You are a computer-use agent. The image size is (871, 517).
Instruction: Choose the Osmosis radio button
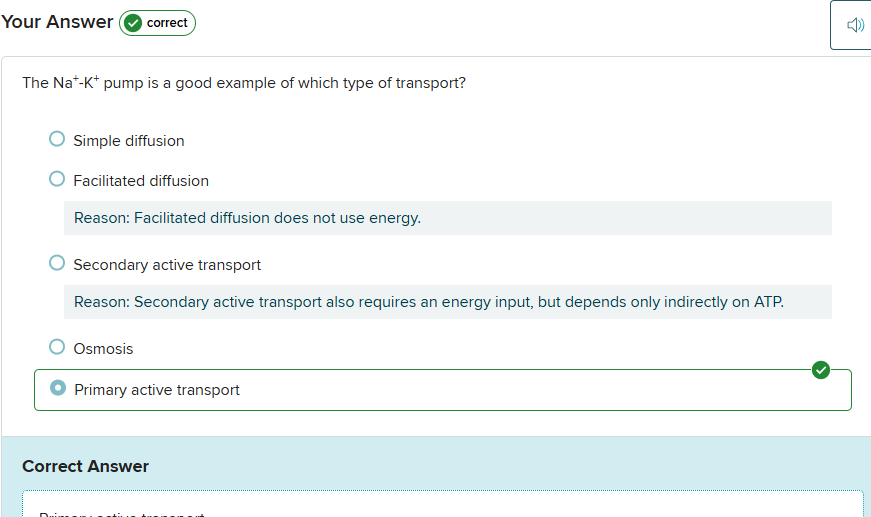pos(57,347)
